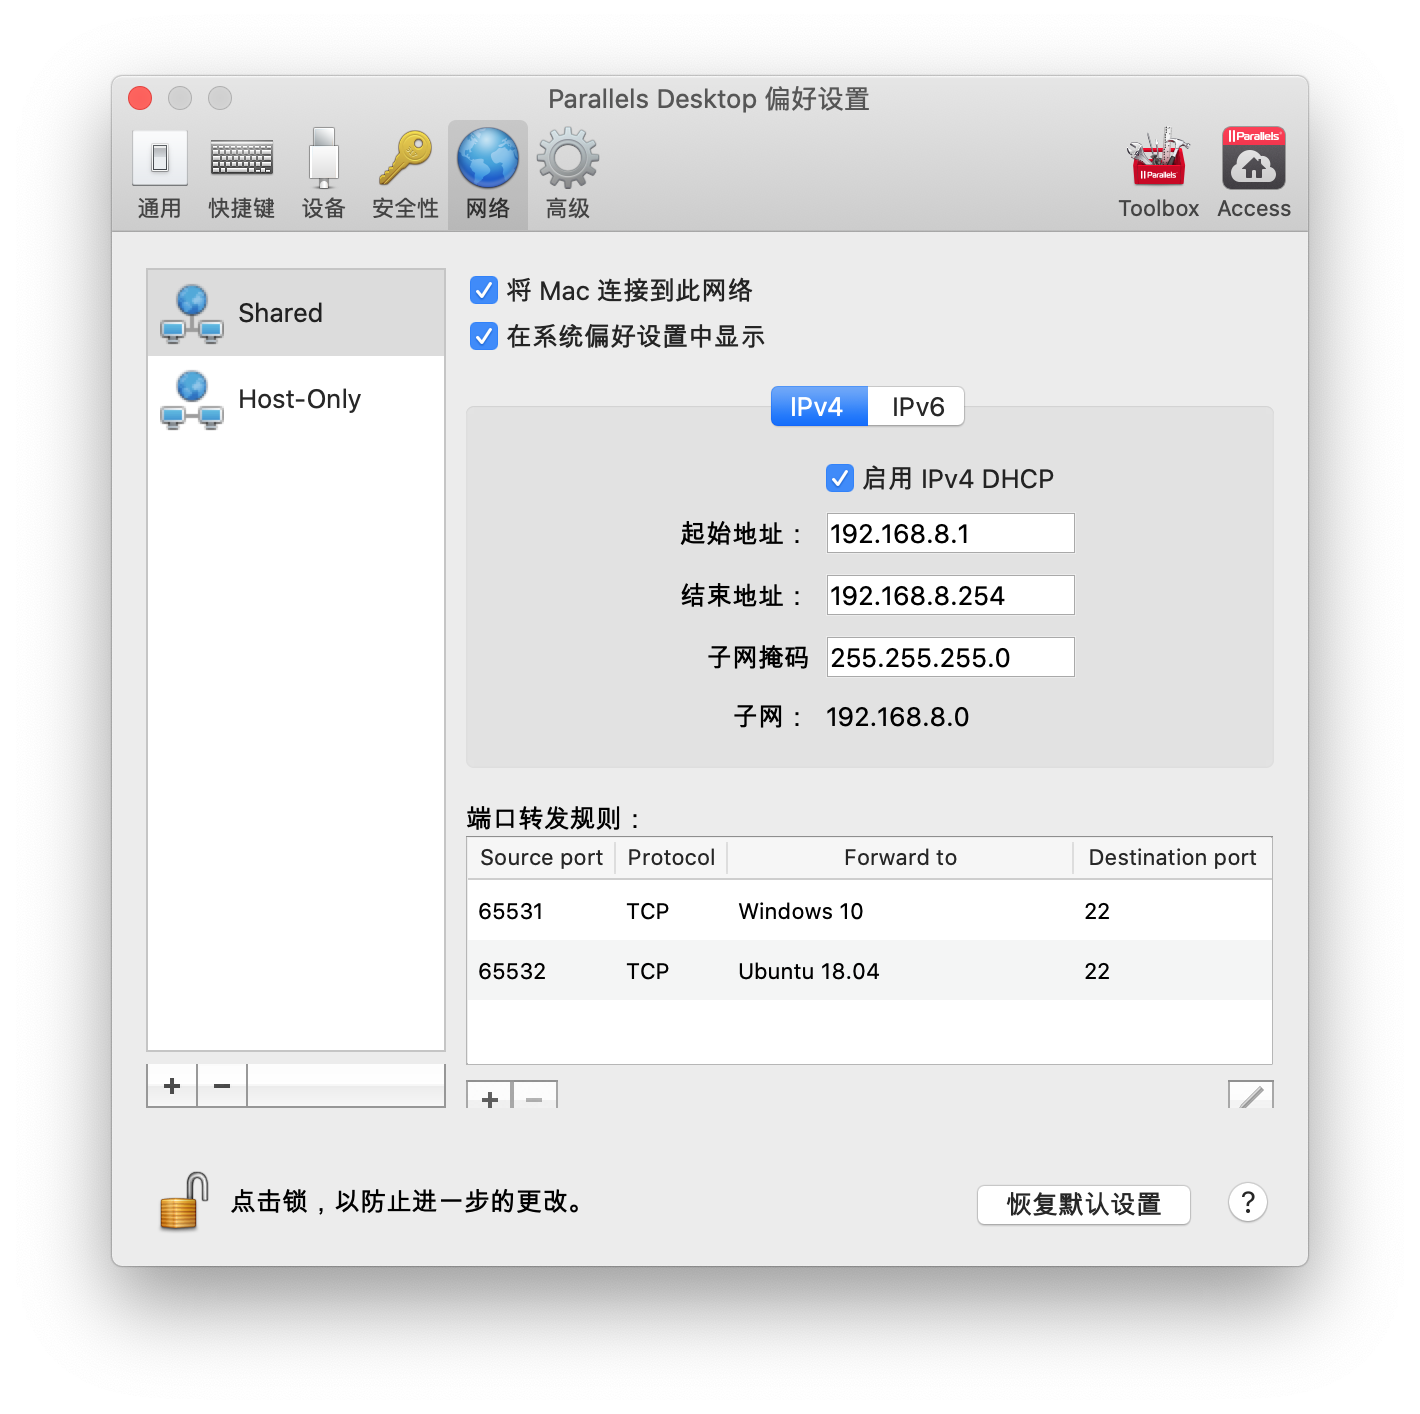Open the 高级 advanced gear pane

567,175
